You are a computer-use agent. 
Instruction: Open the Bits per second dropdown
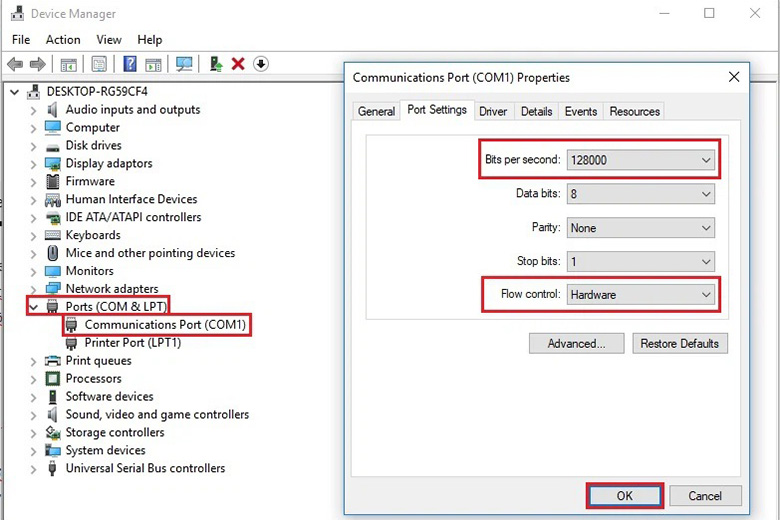pyautogui.click(x=641, y=160)
